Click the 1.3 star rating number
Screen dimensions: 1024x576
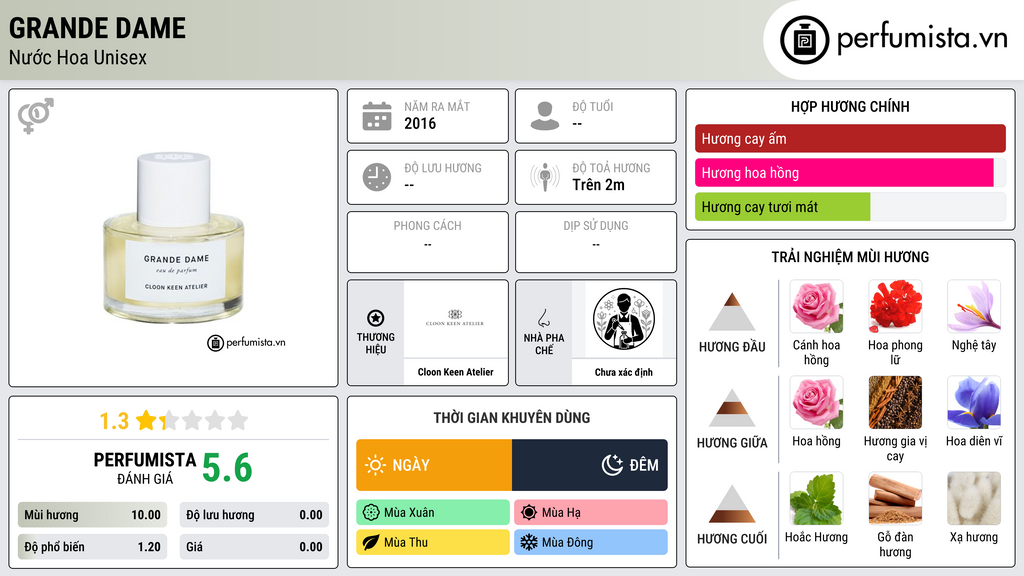[114, 421]
